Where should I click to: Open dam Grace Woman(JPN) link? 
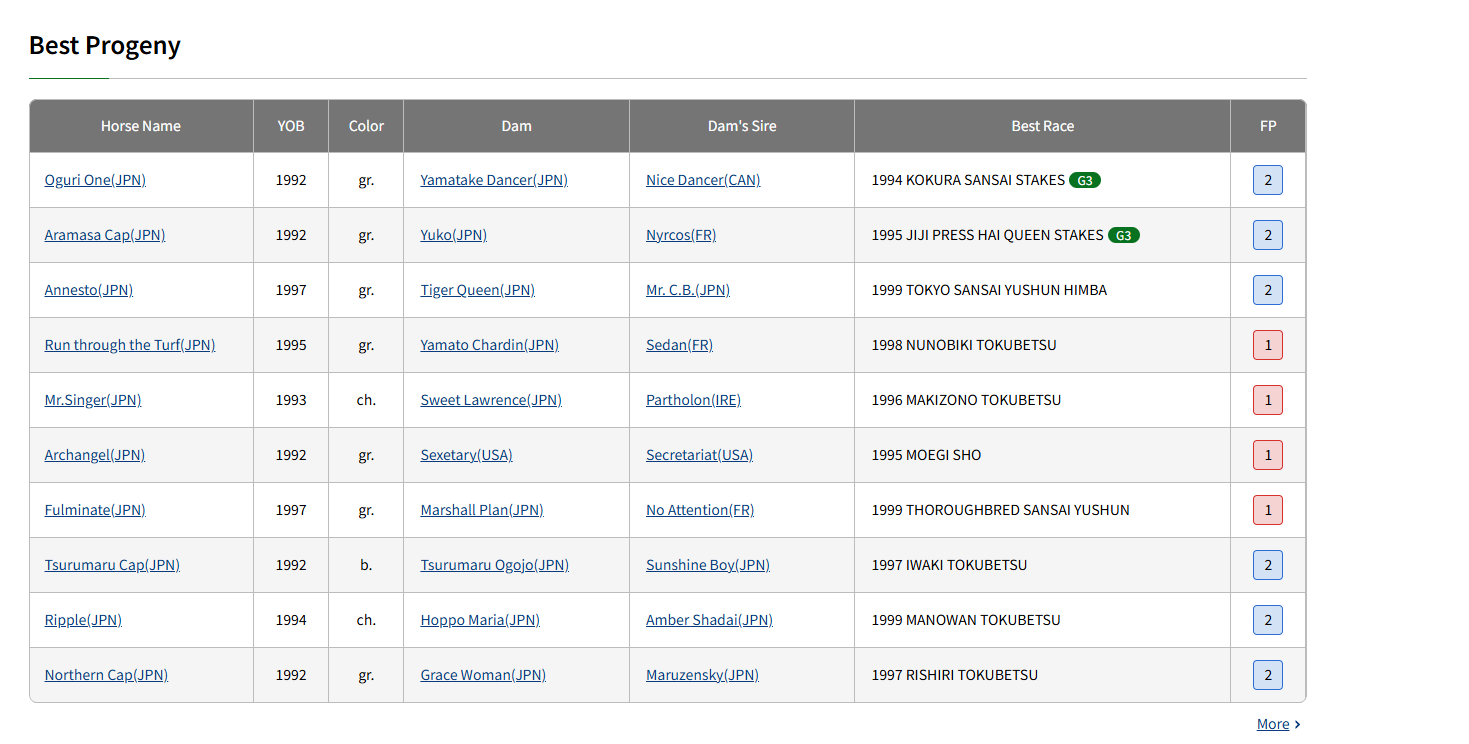[x=483, y=675]
